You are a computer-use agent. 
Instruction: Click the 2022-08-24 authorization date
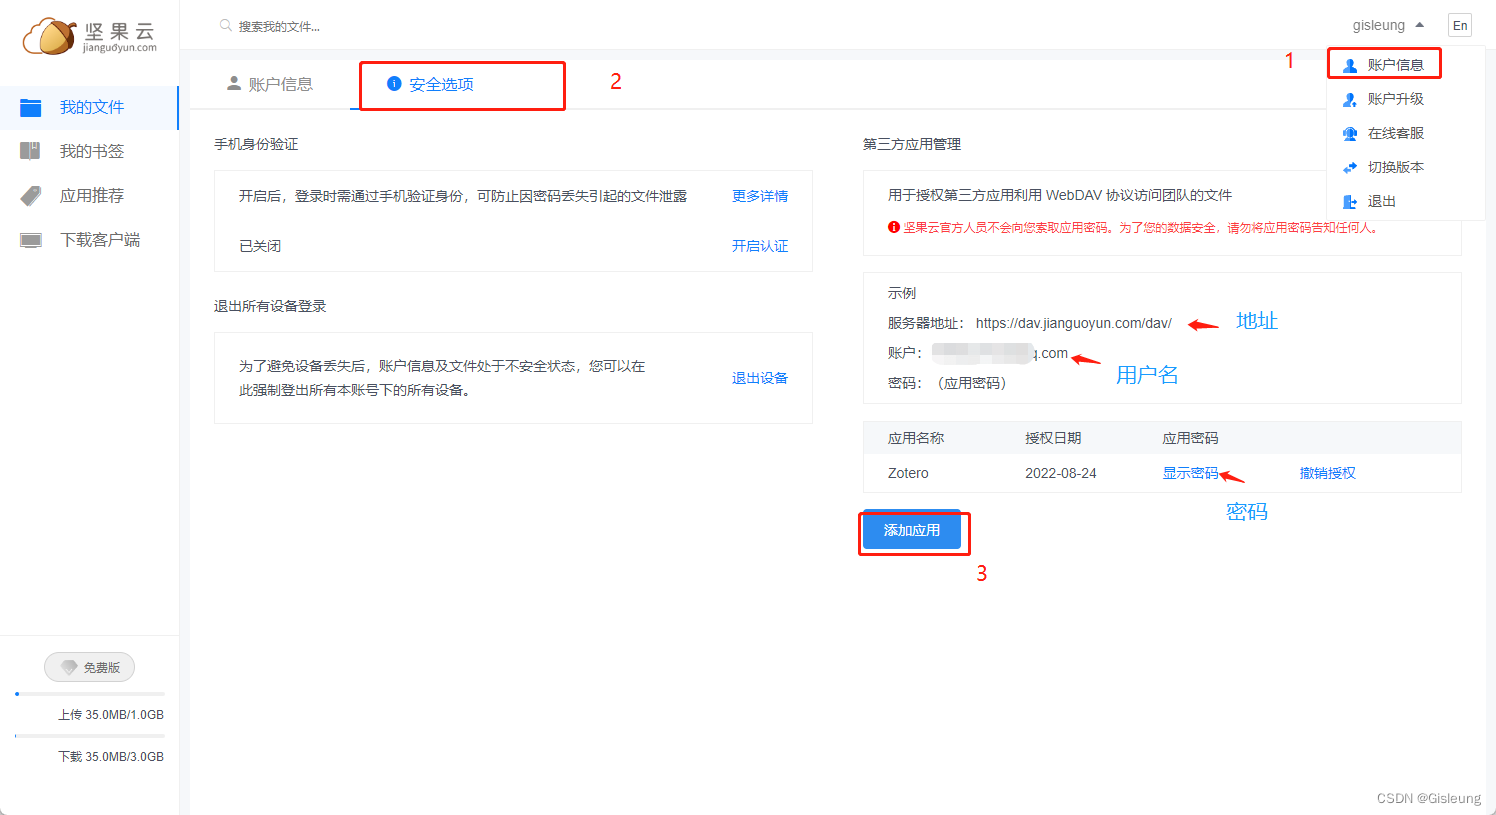pyautogui.click(x=1061, y=473)
